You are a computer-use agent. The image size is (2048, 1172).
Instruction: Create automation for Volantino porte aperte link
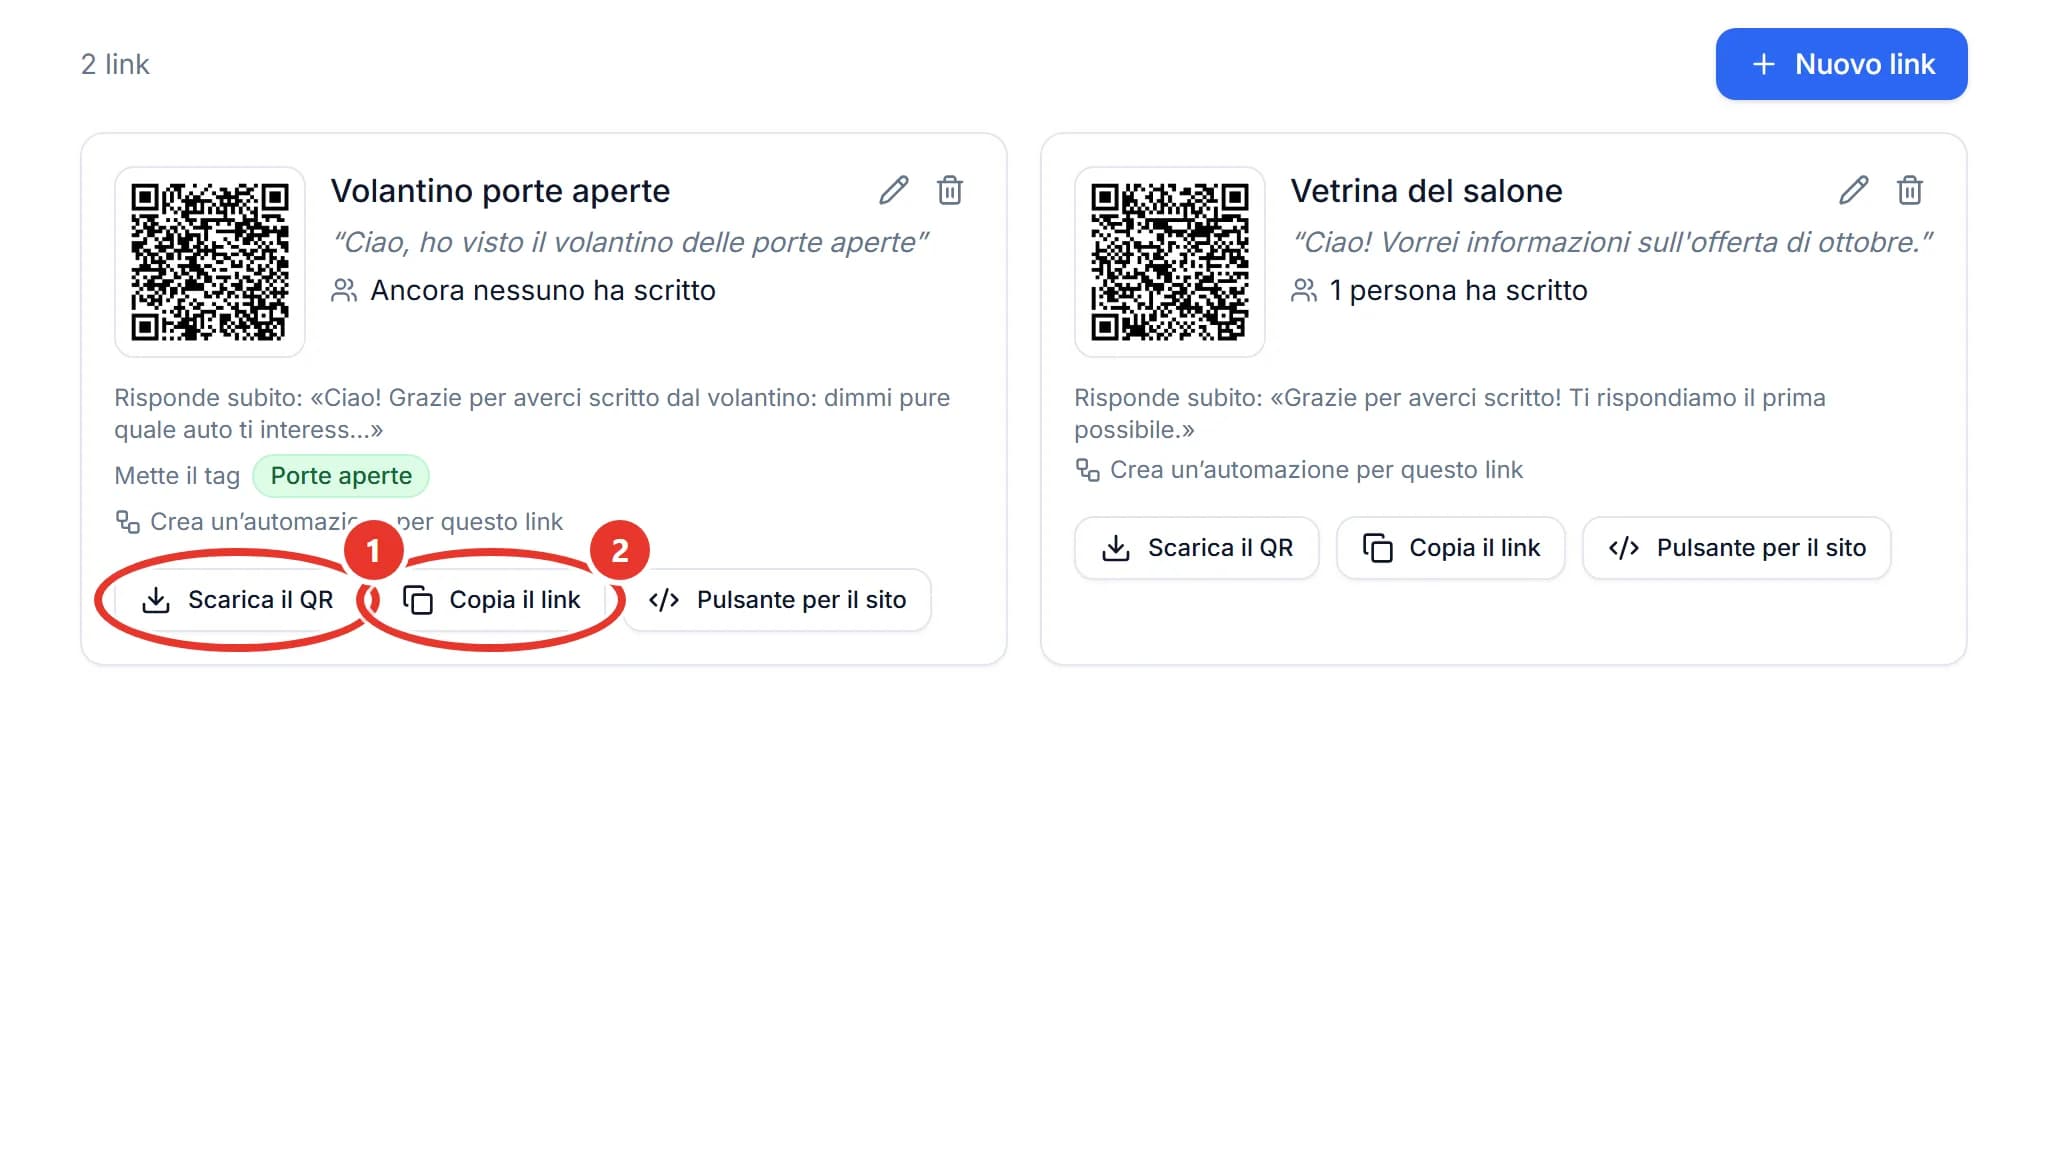tap(339, 522)
